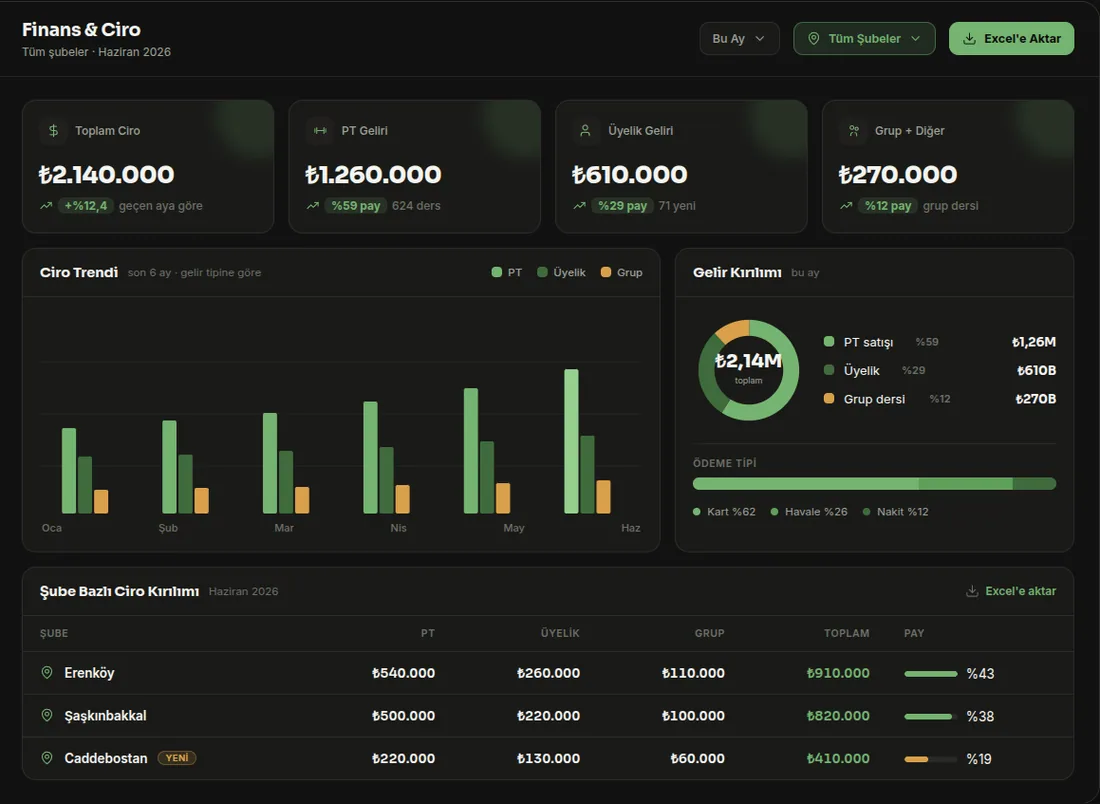Click the Ödeme Tipi stacked payment bar
Viewport: 1100px width, 804px height.
874,483
